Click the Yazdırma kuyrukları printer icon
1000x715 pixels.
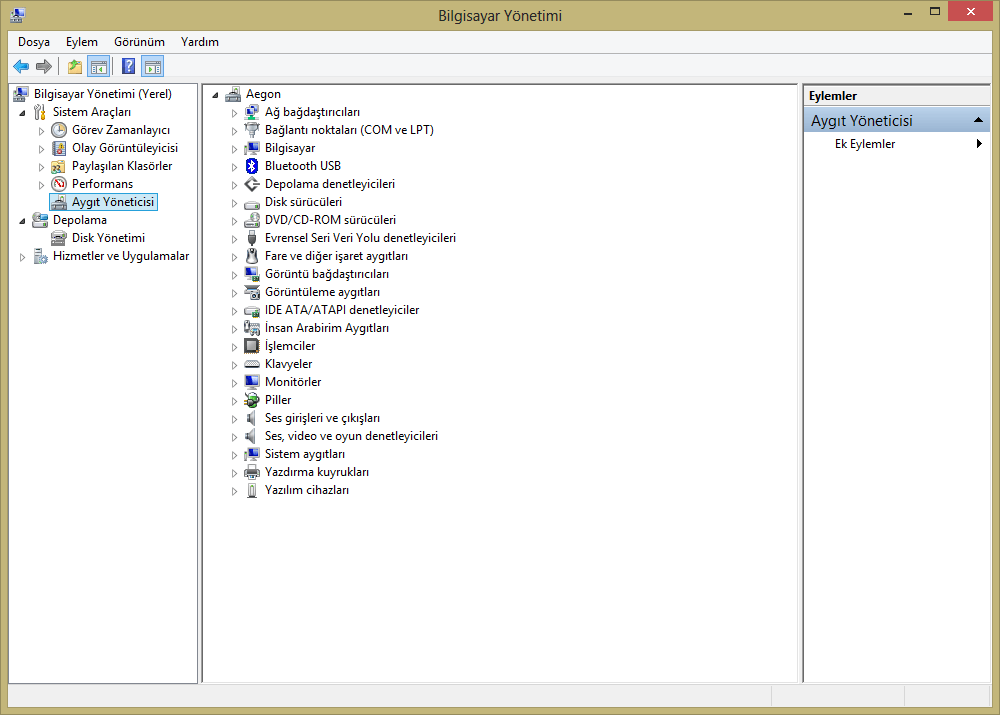252,472
